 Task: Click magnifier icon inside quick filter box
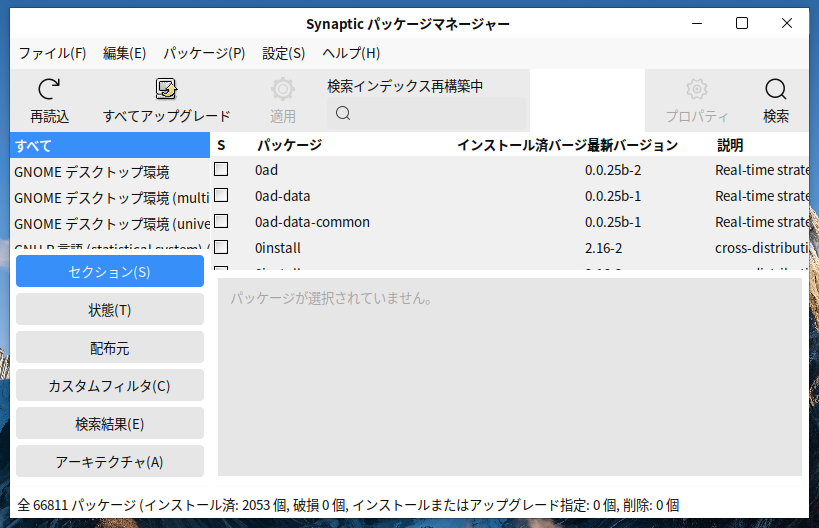[343, 113]
